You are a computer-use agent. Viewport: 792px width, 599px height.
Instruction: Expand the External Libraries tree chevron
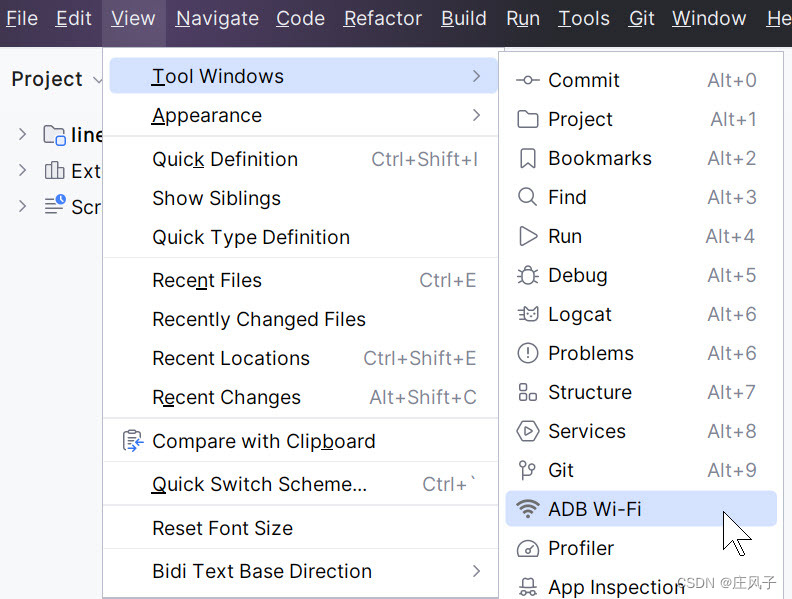22,170
